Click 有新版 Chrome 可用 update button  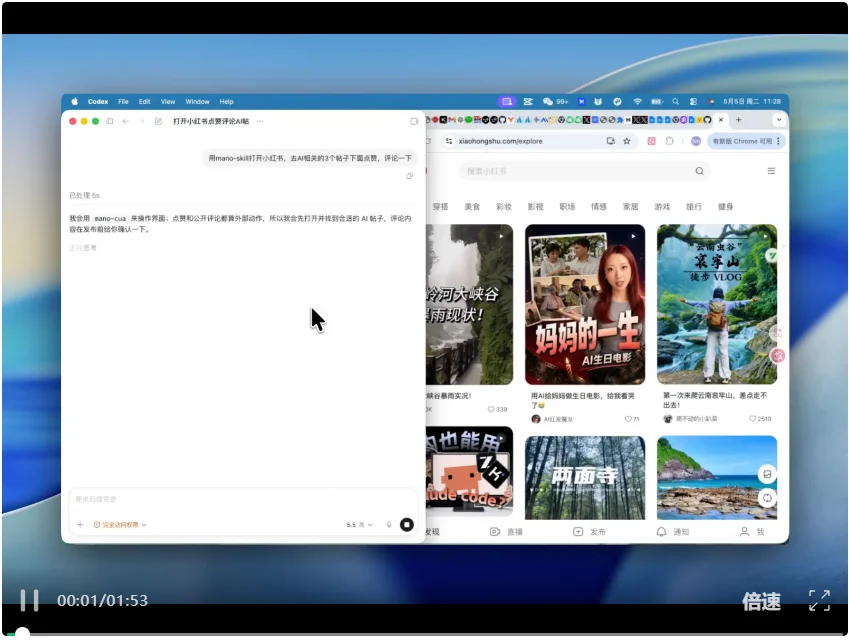[746, 141]
